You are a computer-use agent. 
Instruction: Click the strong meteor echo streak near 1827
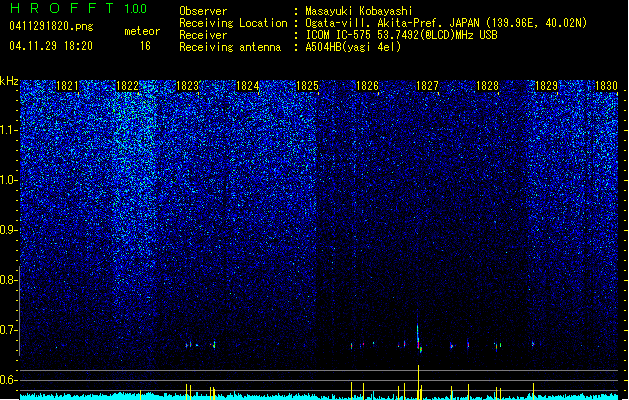coord(418,337)
